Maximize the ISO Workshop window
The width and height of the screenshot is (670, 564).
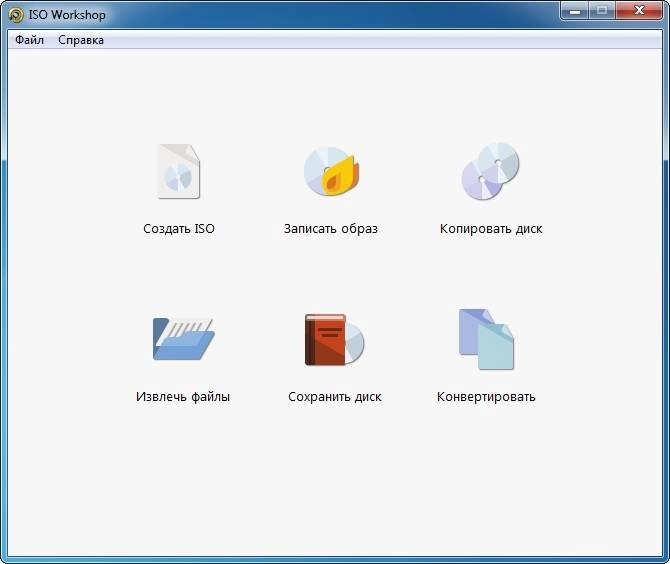tap(602, 11)
